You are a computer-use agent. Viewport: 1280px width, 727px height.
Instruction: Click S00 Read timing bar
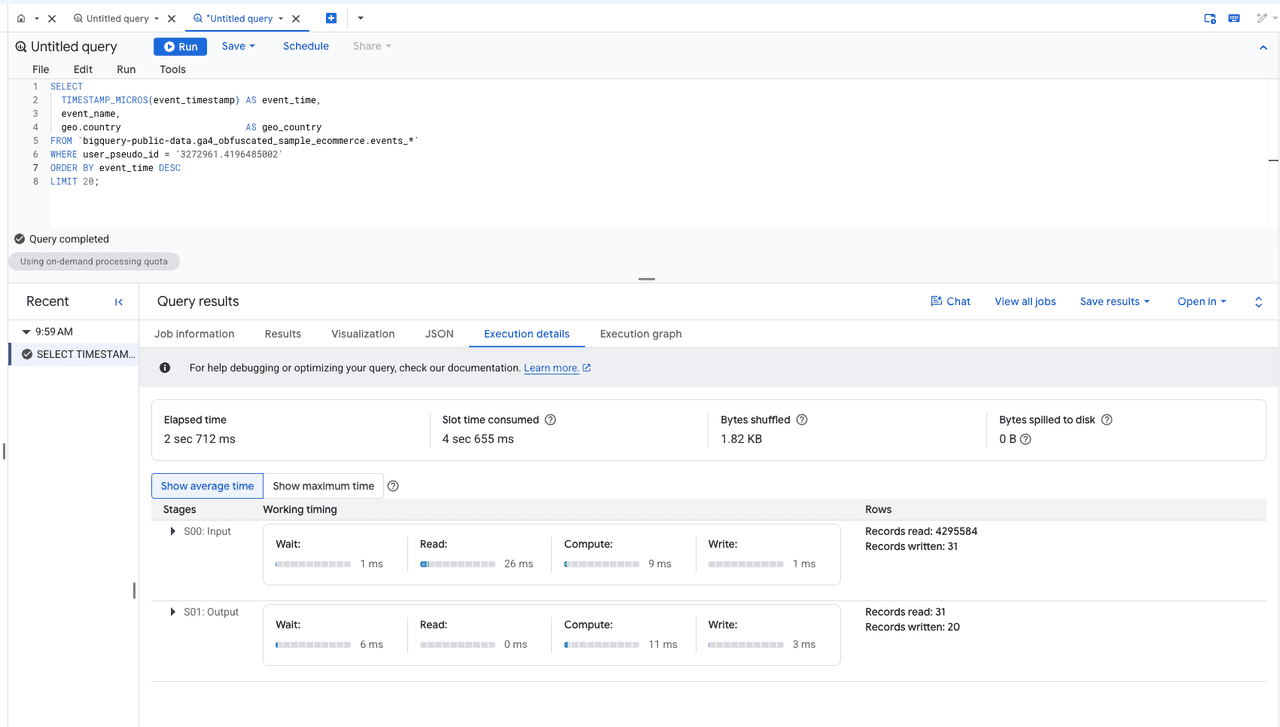point(458,564)
